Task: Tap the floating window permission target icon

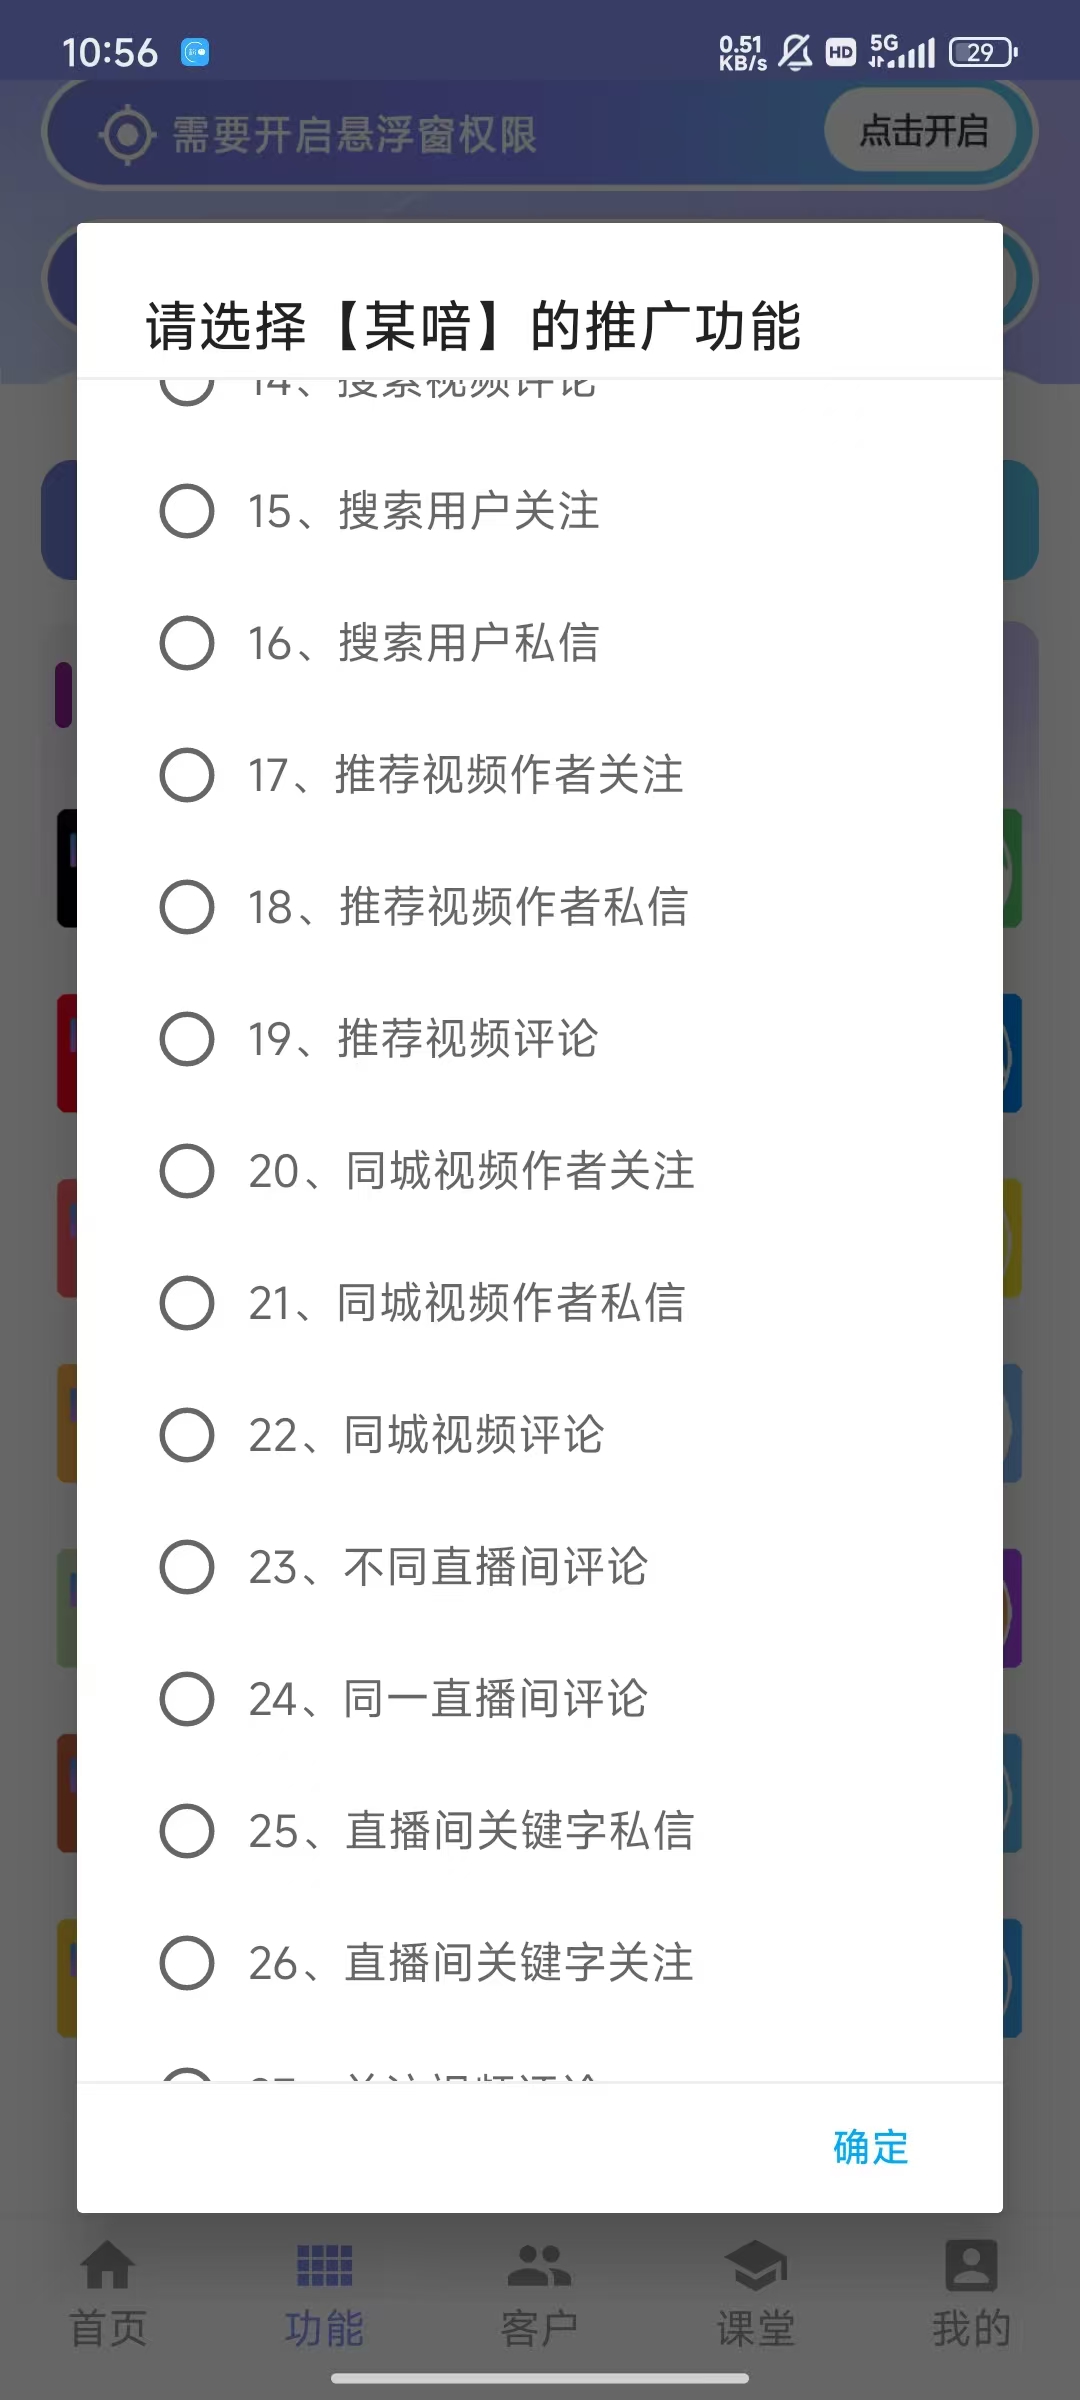Action: [127, 135]
